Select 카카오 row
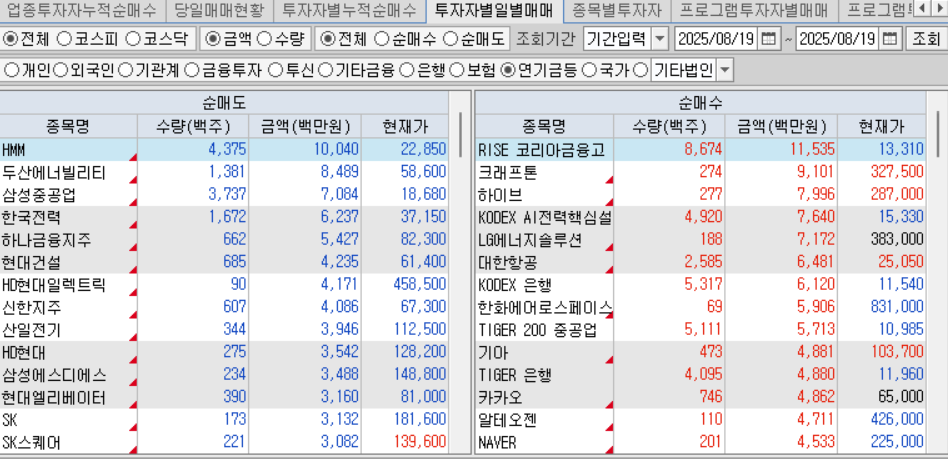Screen dimensions: 948x459 pos(701,398)
